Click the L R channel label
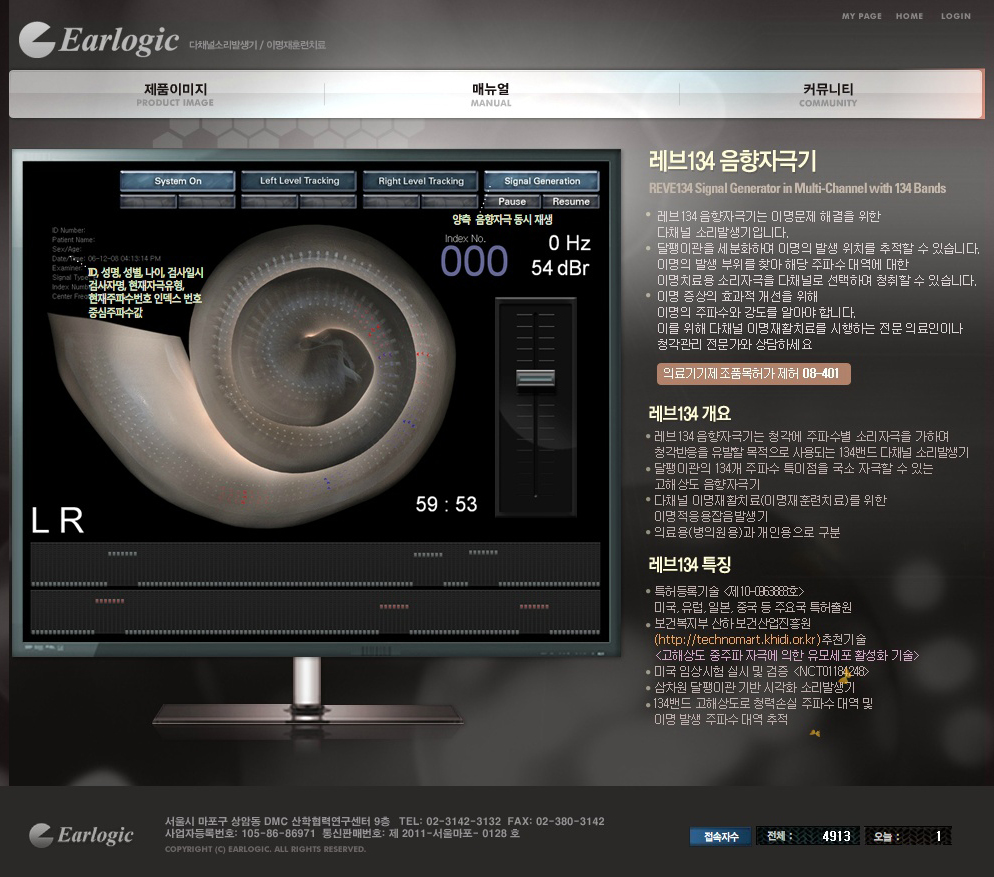The image size is (994, 877). tap(57, 520)
